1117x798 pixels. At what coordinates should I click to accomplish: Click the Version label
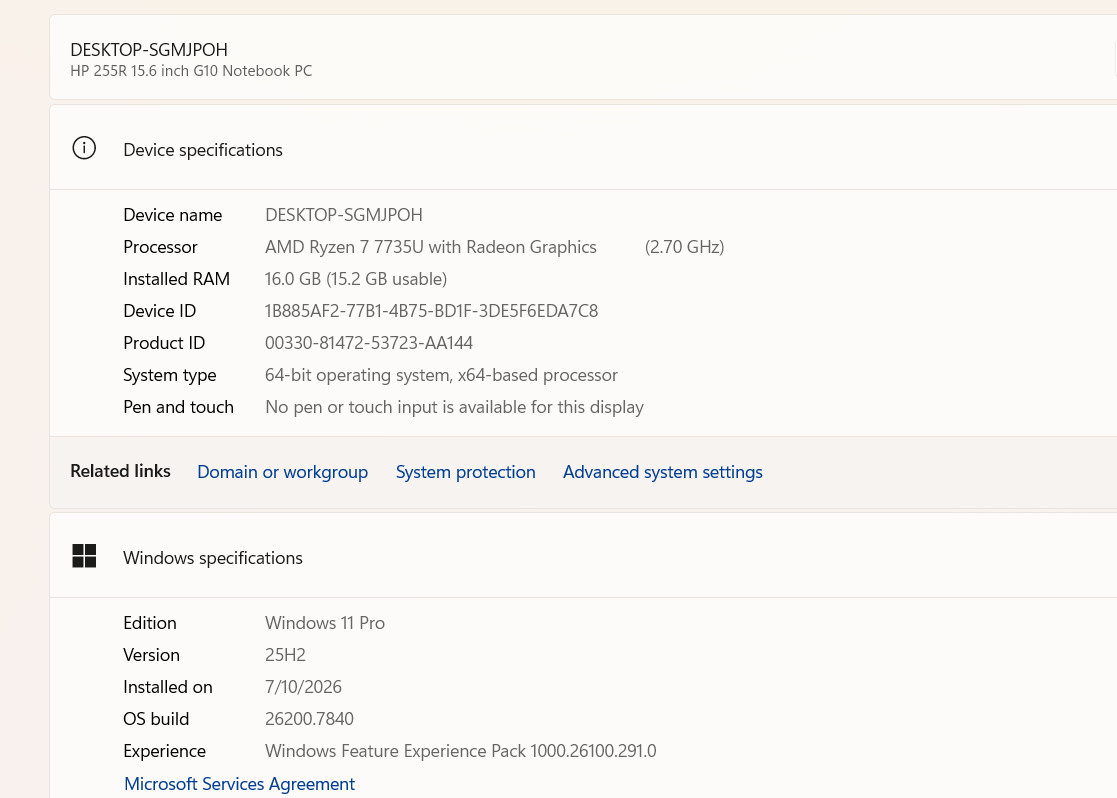coord(151,655)
